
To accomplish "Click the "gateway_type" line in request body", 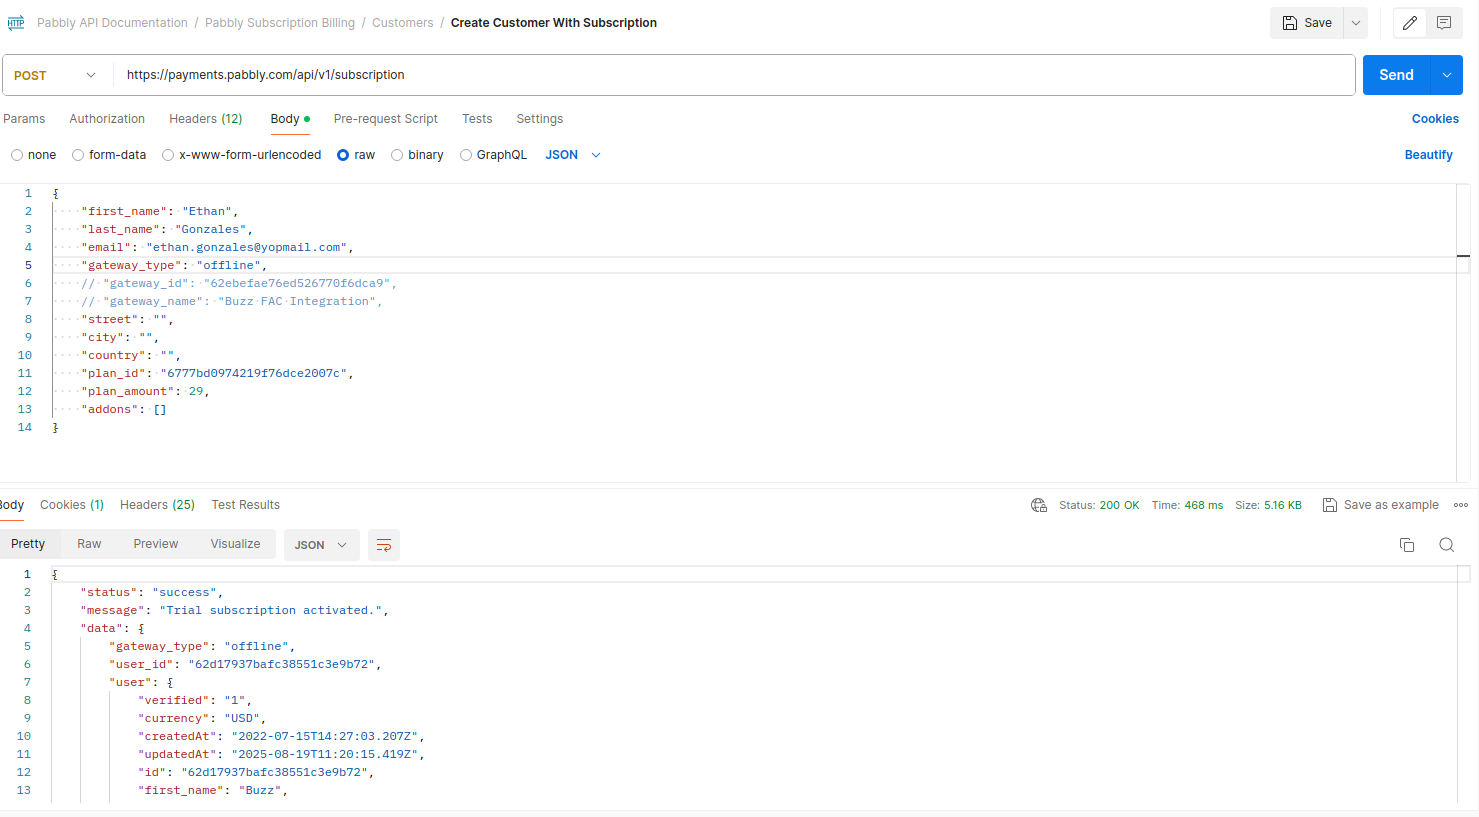I will [x=174, y=265].
